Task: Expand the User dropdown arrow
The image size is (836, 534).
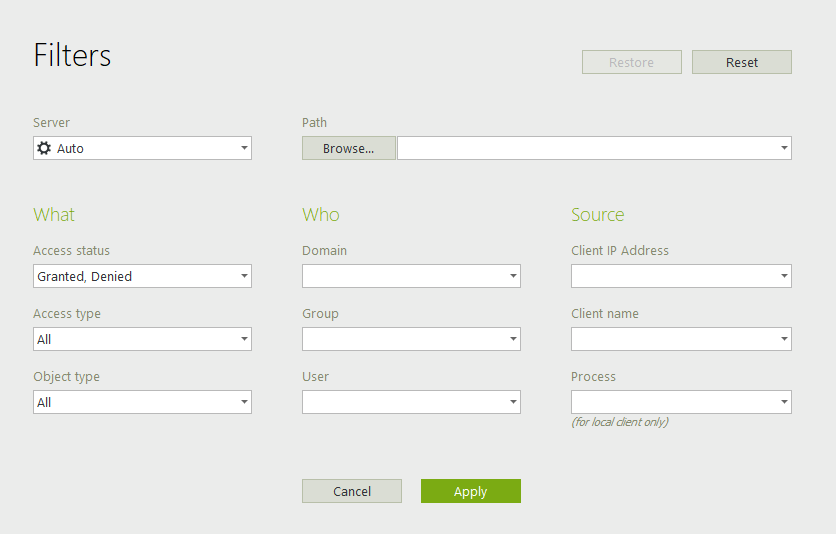Action: [x=513, y=402]
